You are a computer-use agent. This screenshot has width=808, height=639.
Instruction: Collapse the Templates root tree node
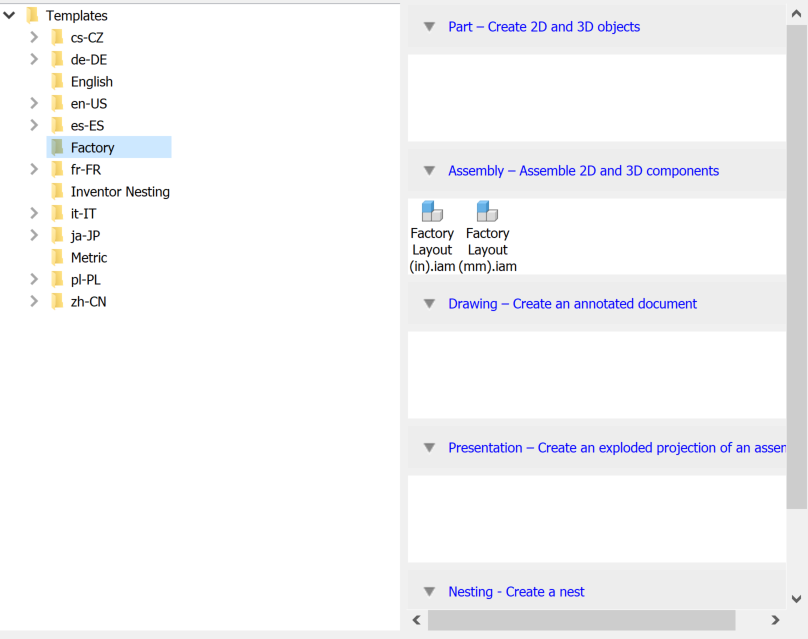point(9,16)
